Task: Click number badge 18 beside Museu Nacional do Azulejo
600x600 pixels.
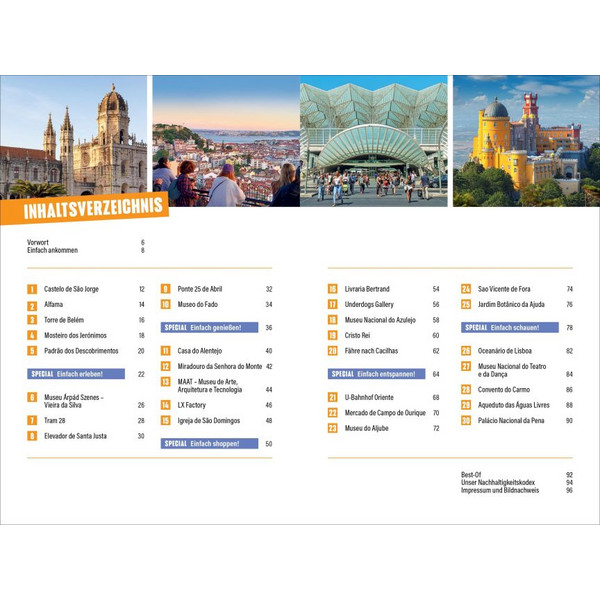Action: tap(333, 320)
